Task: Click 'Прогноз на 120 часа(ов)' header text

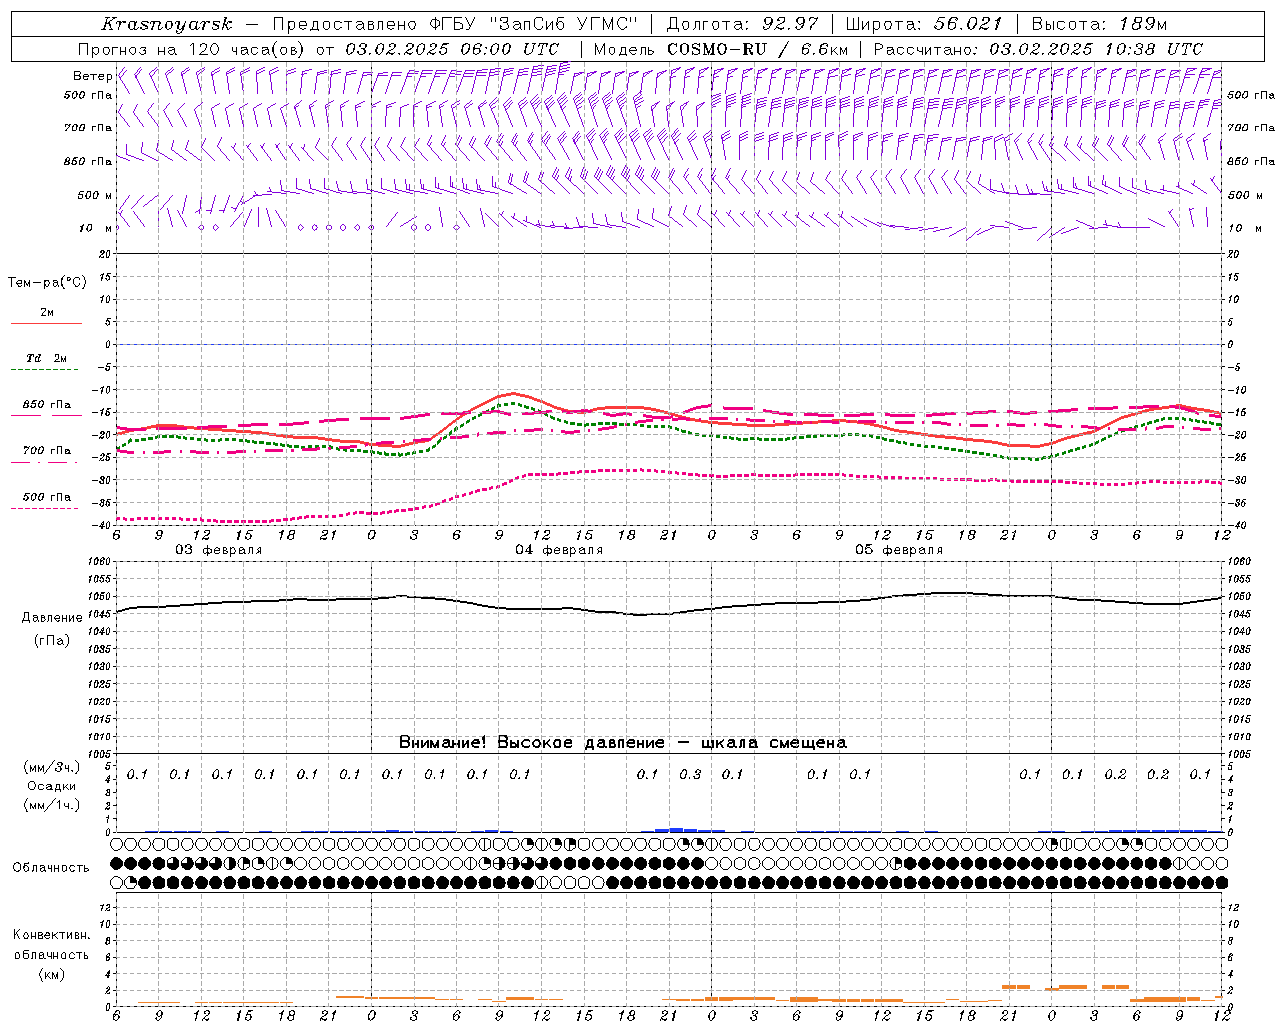Action: (193, 49)
